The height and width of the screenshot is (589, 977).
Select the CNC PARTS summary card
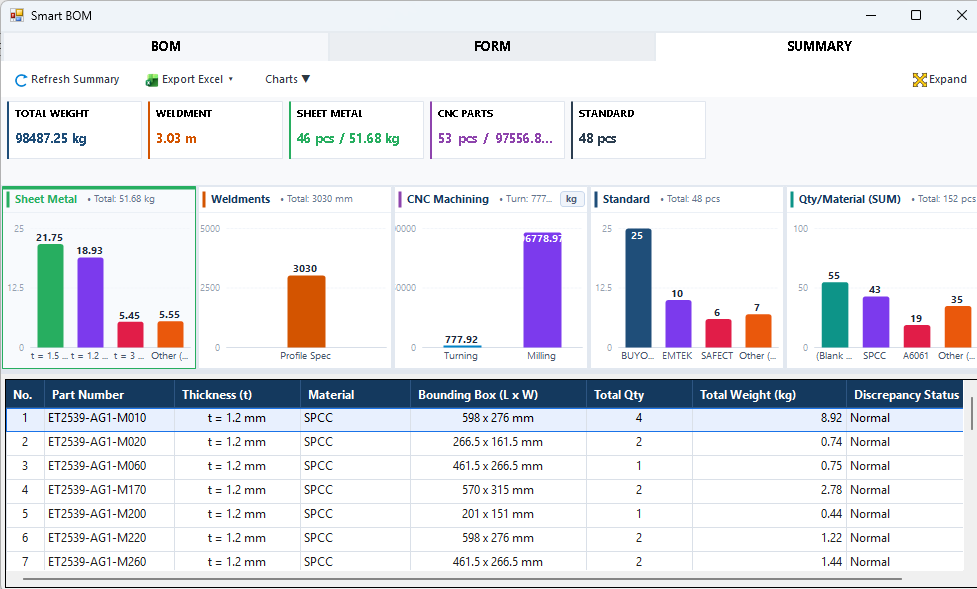tap(497, 130)
